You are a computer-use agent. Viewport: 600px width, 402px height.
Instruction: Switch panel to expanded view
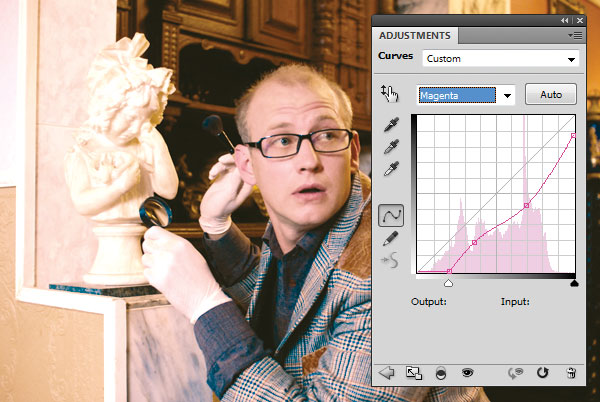[414, 373]
